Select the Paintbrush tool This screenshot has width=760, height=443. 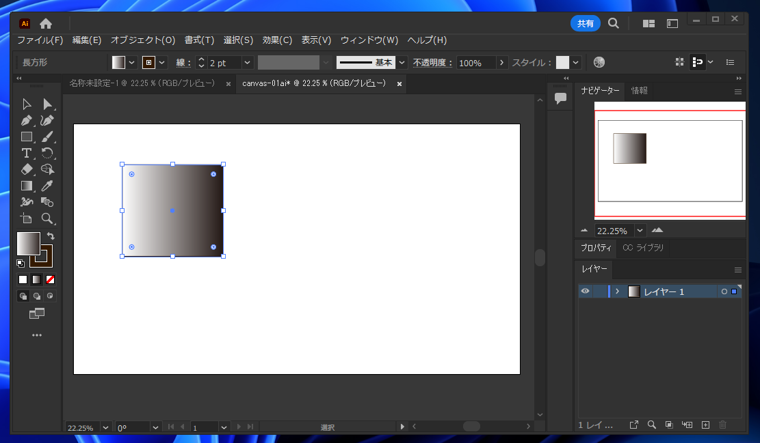coord(47,137)
